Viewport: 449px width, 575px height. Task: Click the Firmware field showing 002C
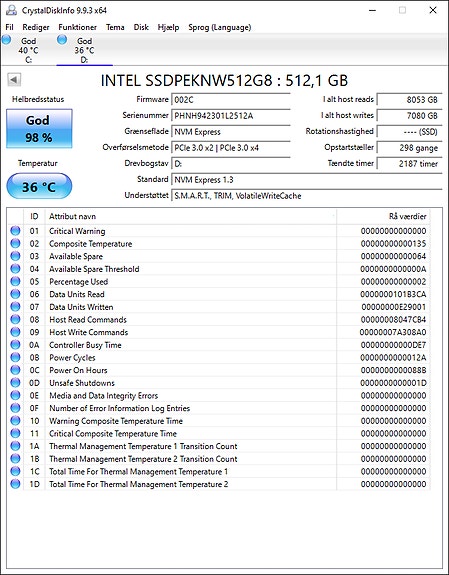click(231, 100)
